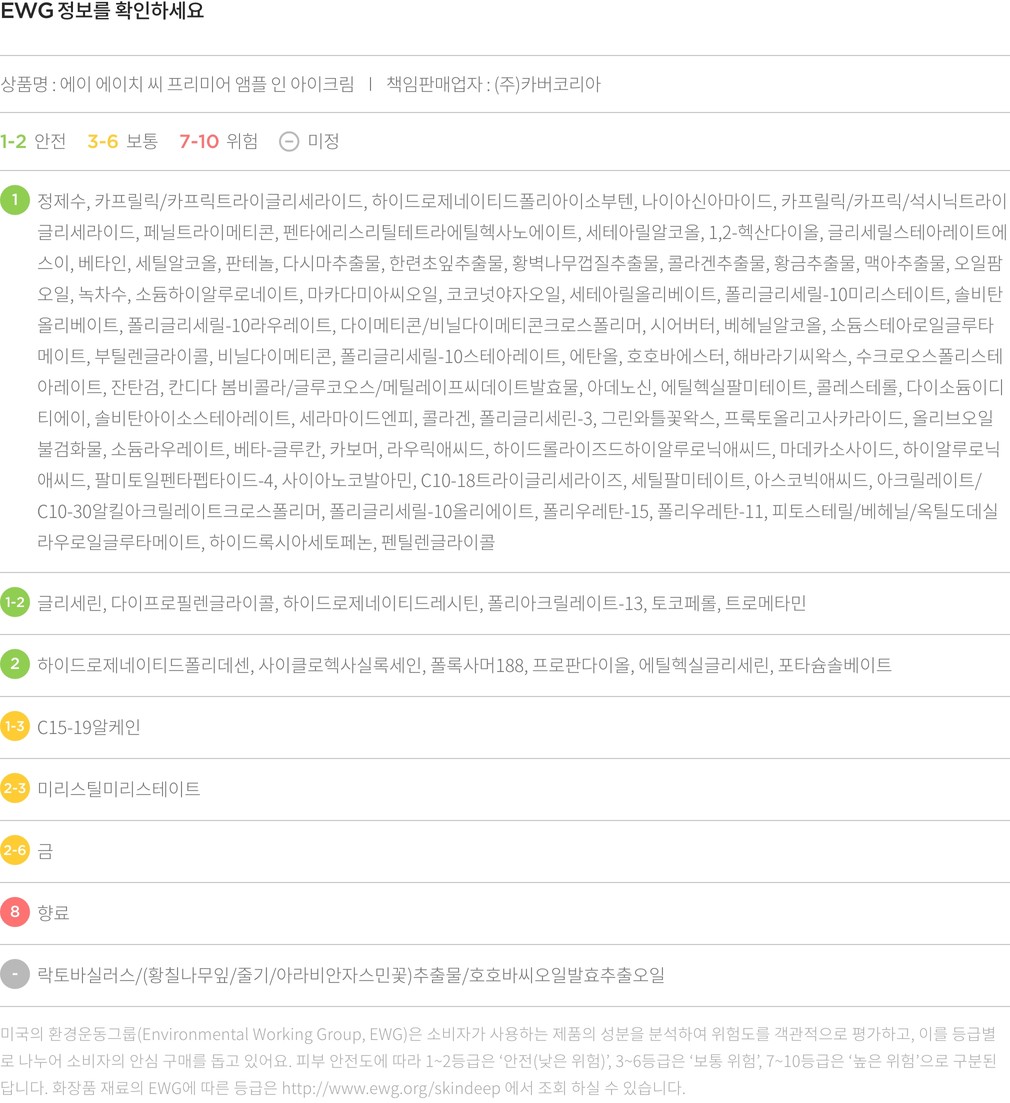Viewport: 1010px width, 1103px height.
Task: Click the 미정 circle-minus legend icon
Action: click(289, 141)
